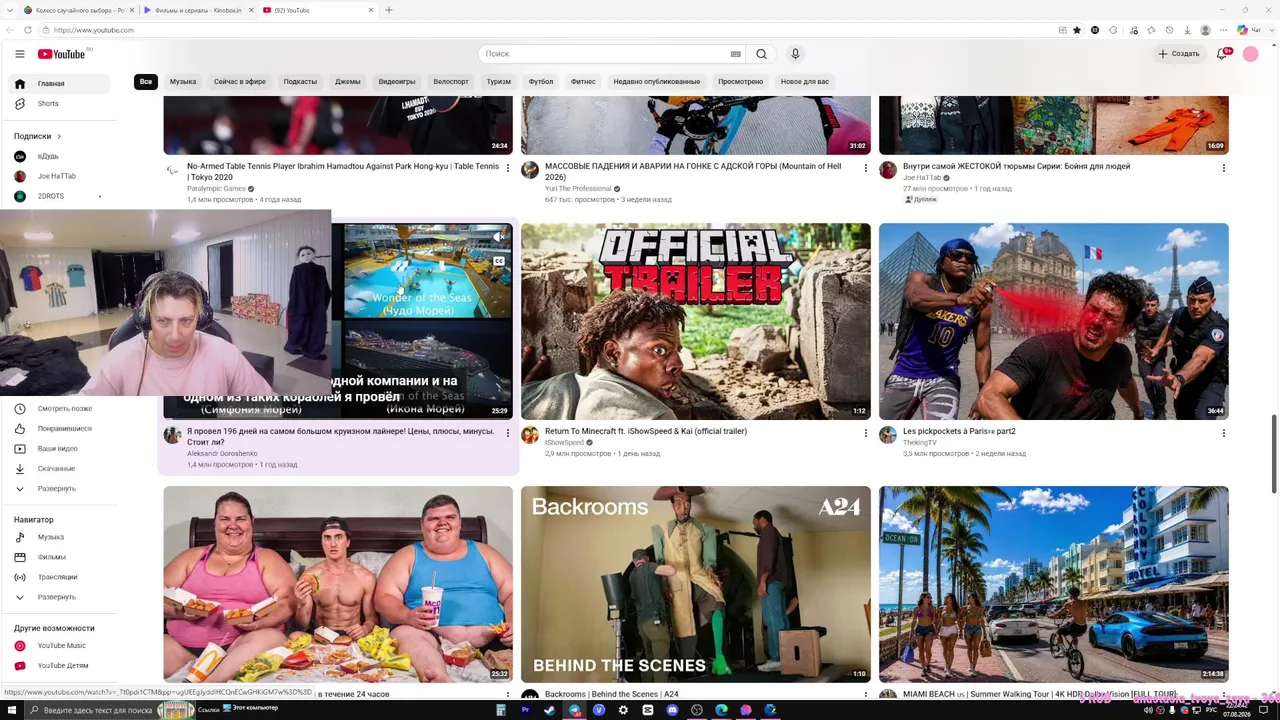Screen dimensions: 1280x720
Task: Open the browser tab list dropdown
Action: (x=9, y=10)
